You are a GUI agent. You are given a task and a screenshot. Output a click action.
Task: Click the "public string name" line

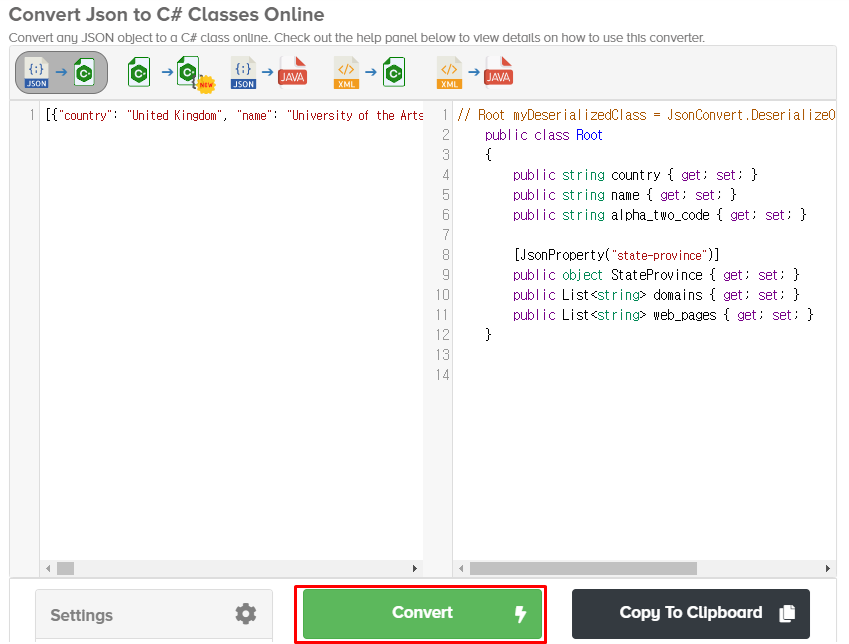point(624,195)
